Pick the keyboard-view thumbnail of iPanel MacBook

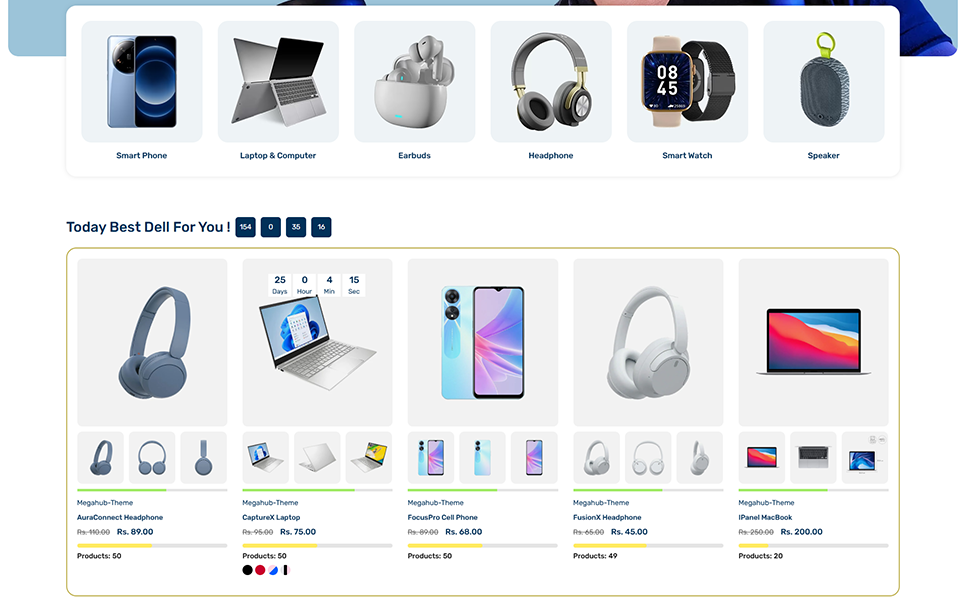tap(813, 458)
